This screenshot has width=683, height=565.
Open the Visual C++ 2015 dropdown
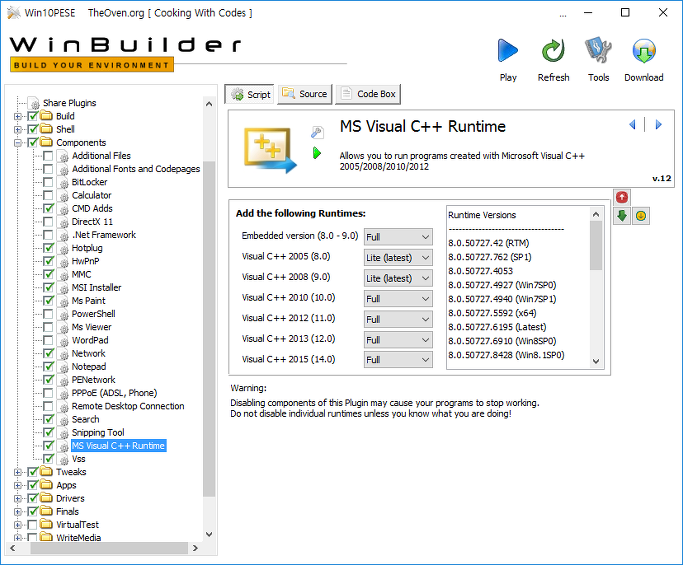pos(398,360)
